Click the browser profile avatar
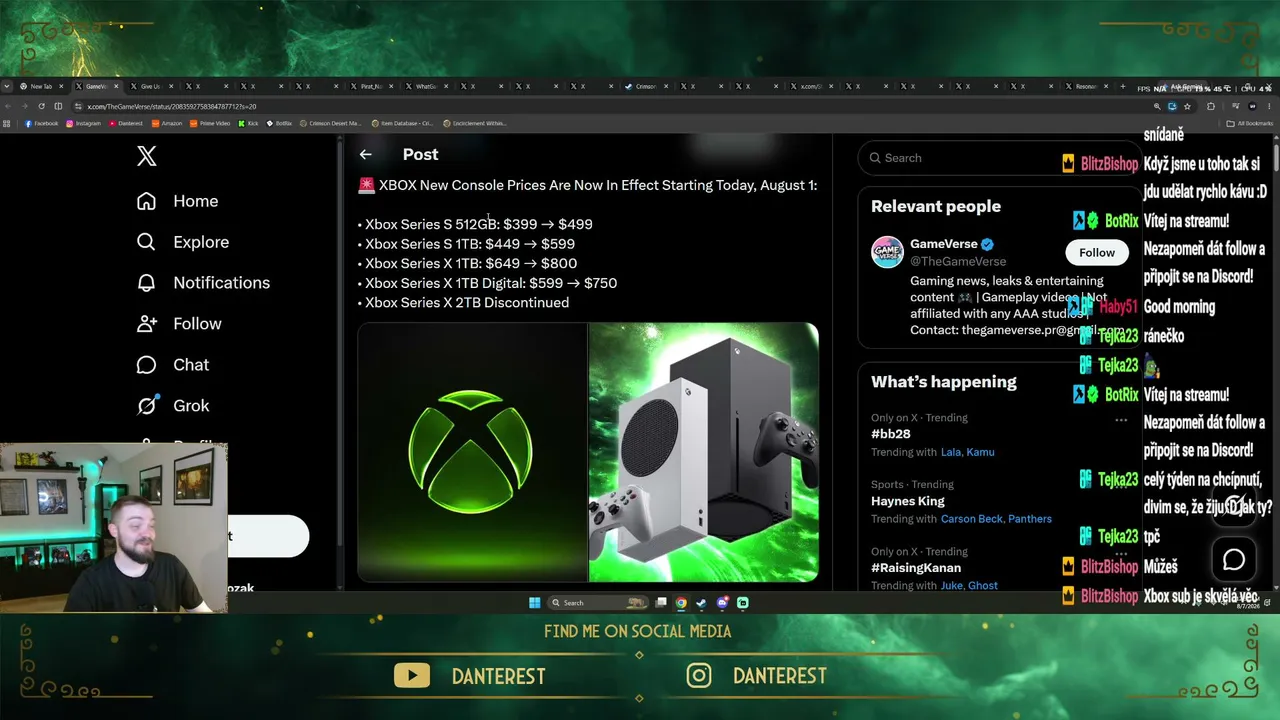This screenshot has width=1280, height=720. coord(1251,106)
